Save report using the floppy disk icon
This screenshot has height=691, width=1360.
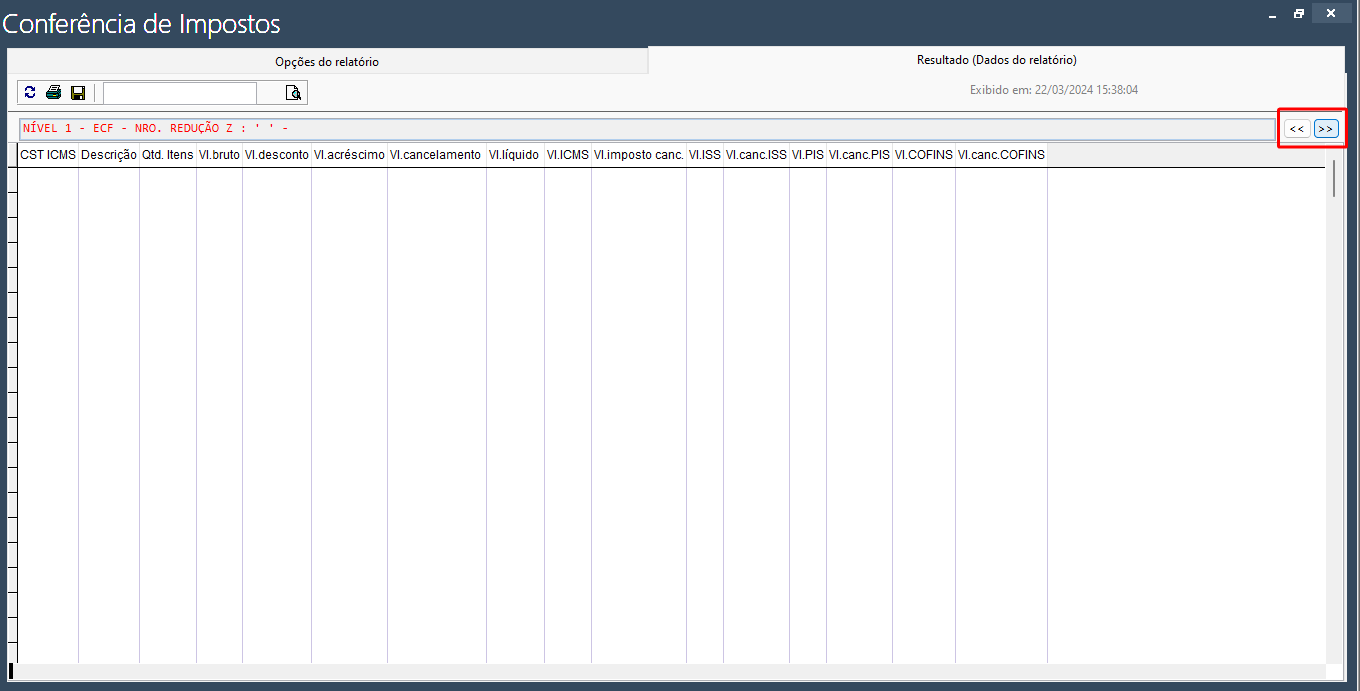point(78,93)
